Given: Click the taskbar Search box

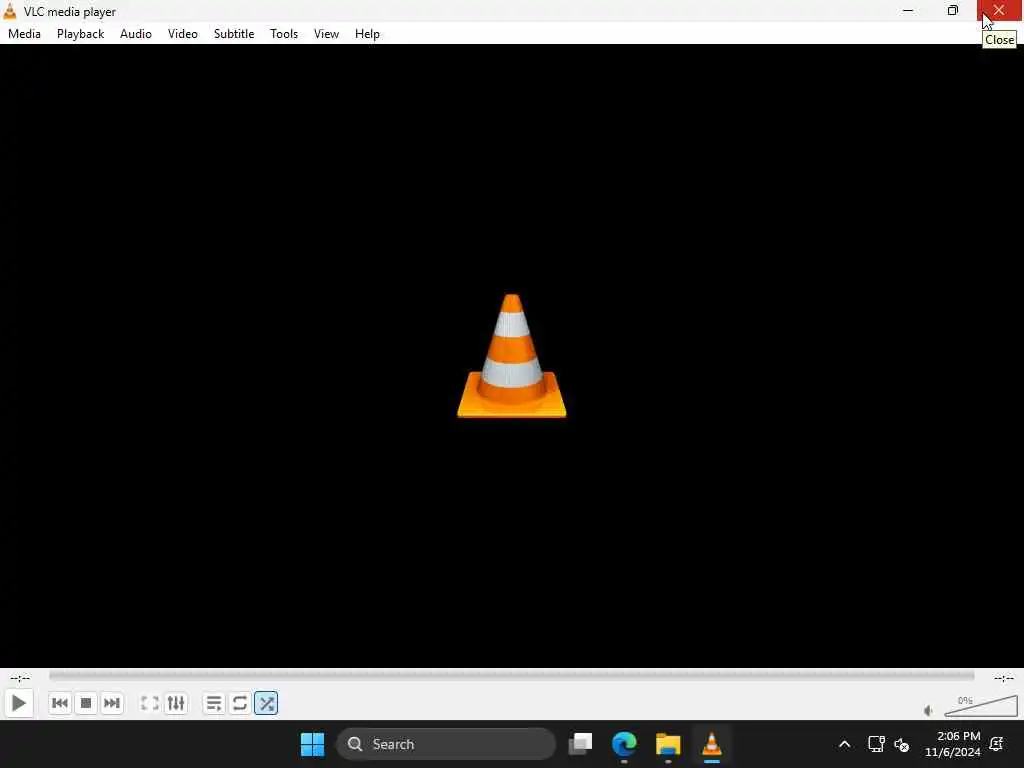Looking at the screenshot, I should [x=446, y=744].
